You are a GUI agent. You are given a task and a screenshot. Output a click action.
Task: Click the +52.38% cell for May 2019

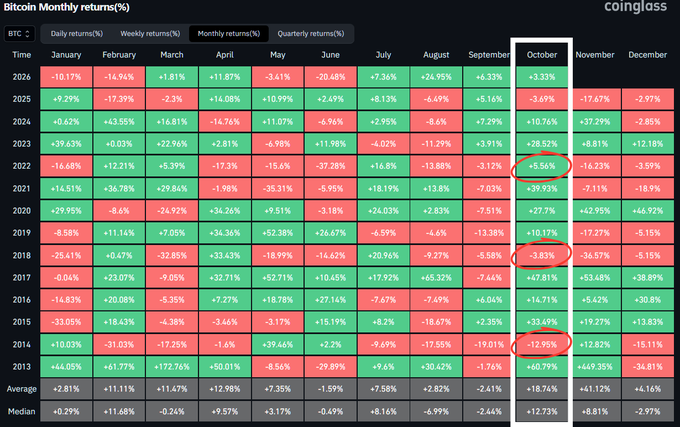(x=278, y=233)
